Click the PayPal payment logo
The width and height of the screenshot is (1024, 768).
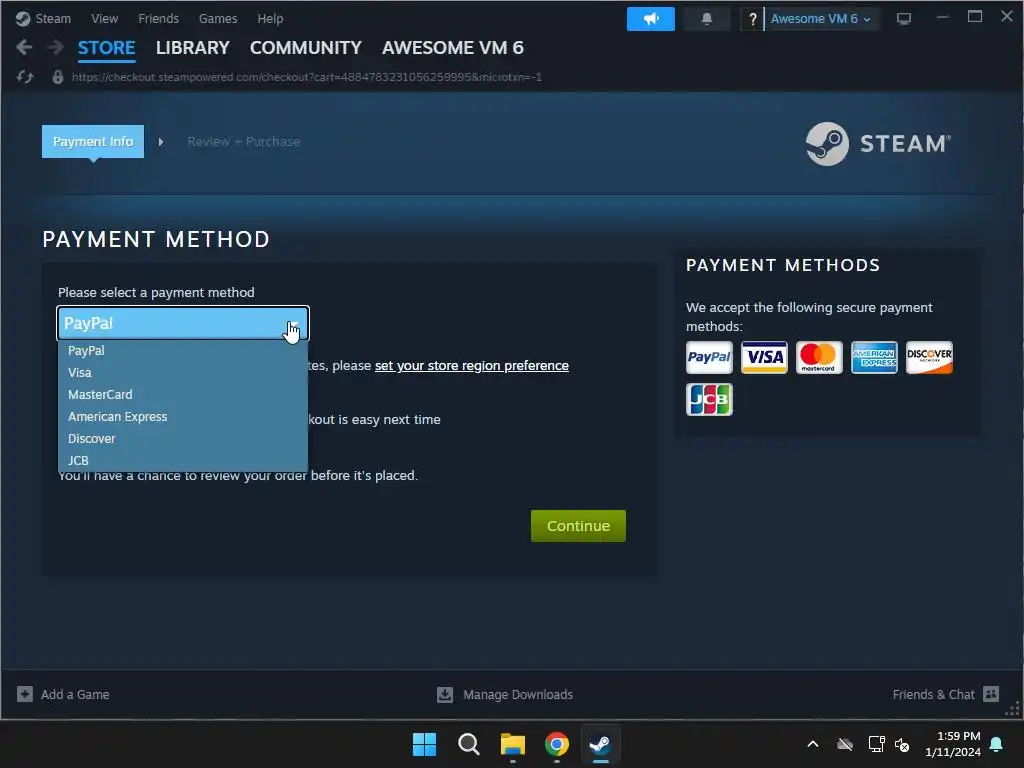[709, 357]
